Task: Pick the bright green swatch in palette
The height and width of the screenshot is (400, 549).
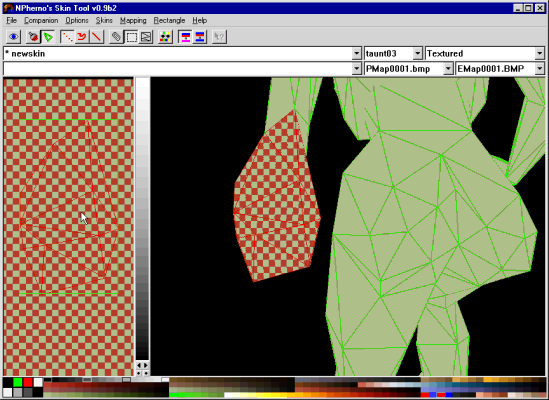Action: pyautogui.click(x=18, y=382)
